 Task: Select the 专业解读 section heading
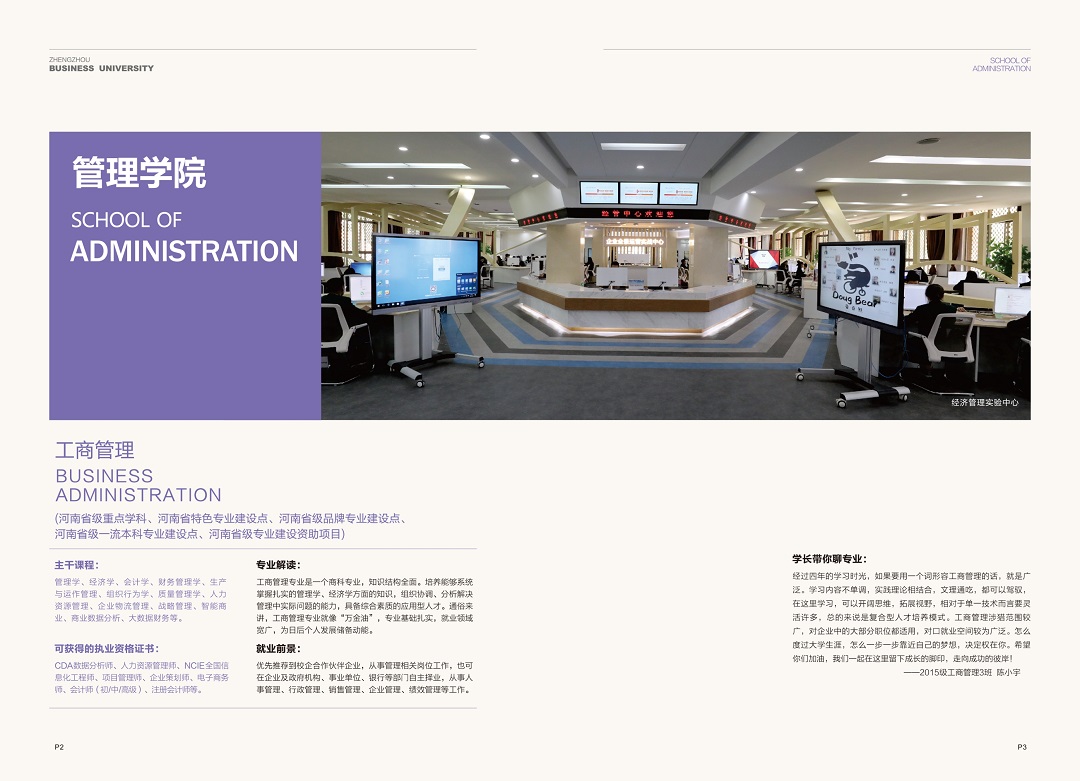pyautogui.click(x=278, y=565)
